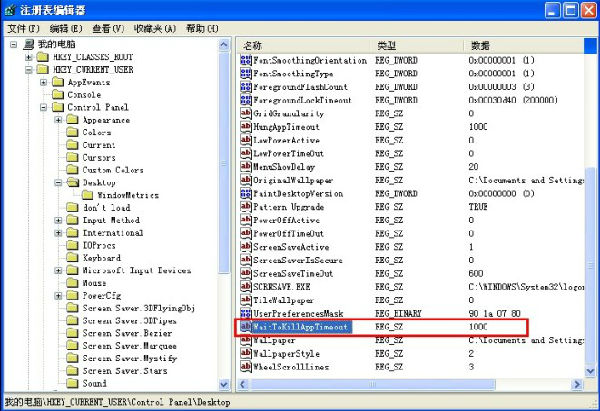Select the MenuShowDelay value icon
The image size is (600, 411).
247,166
